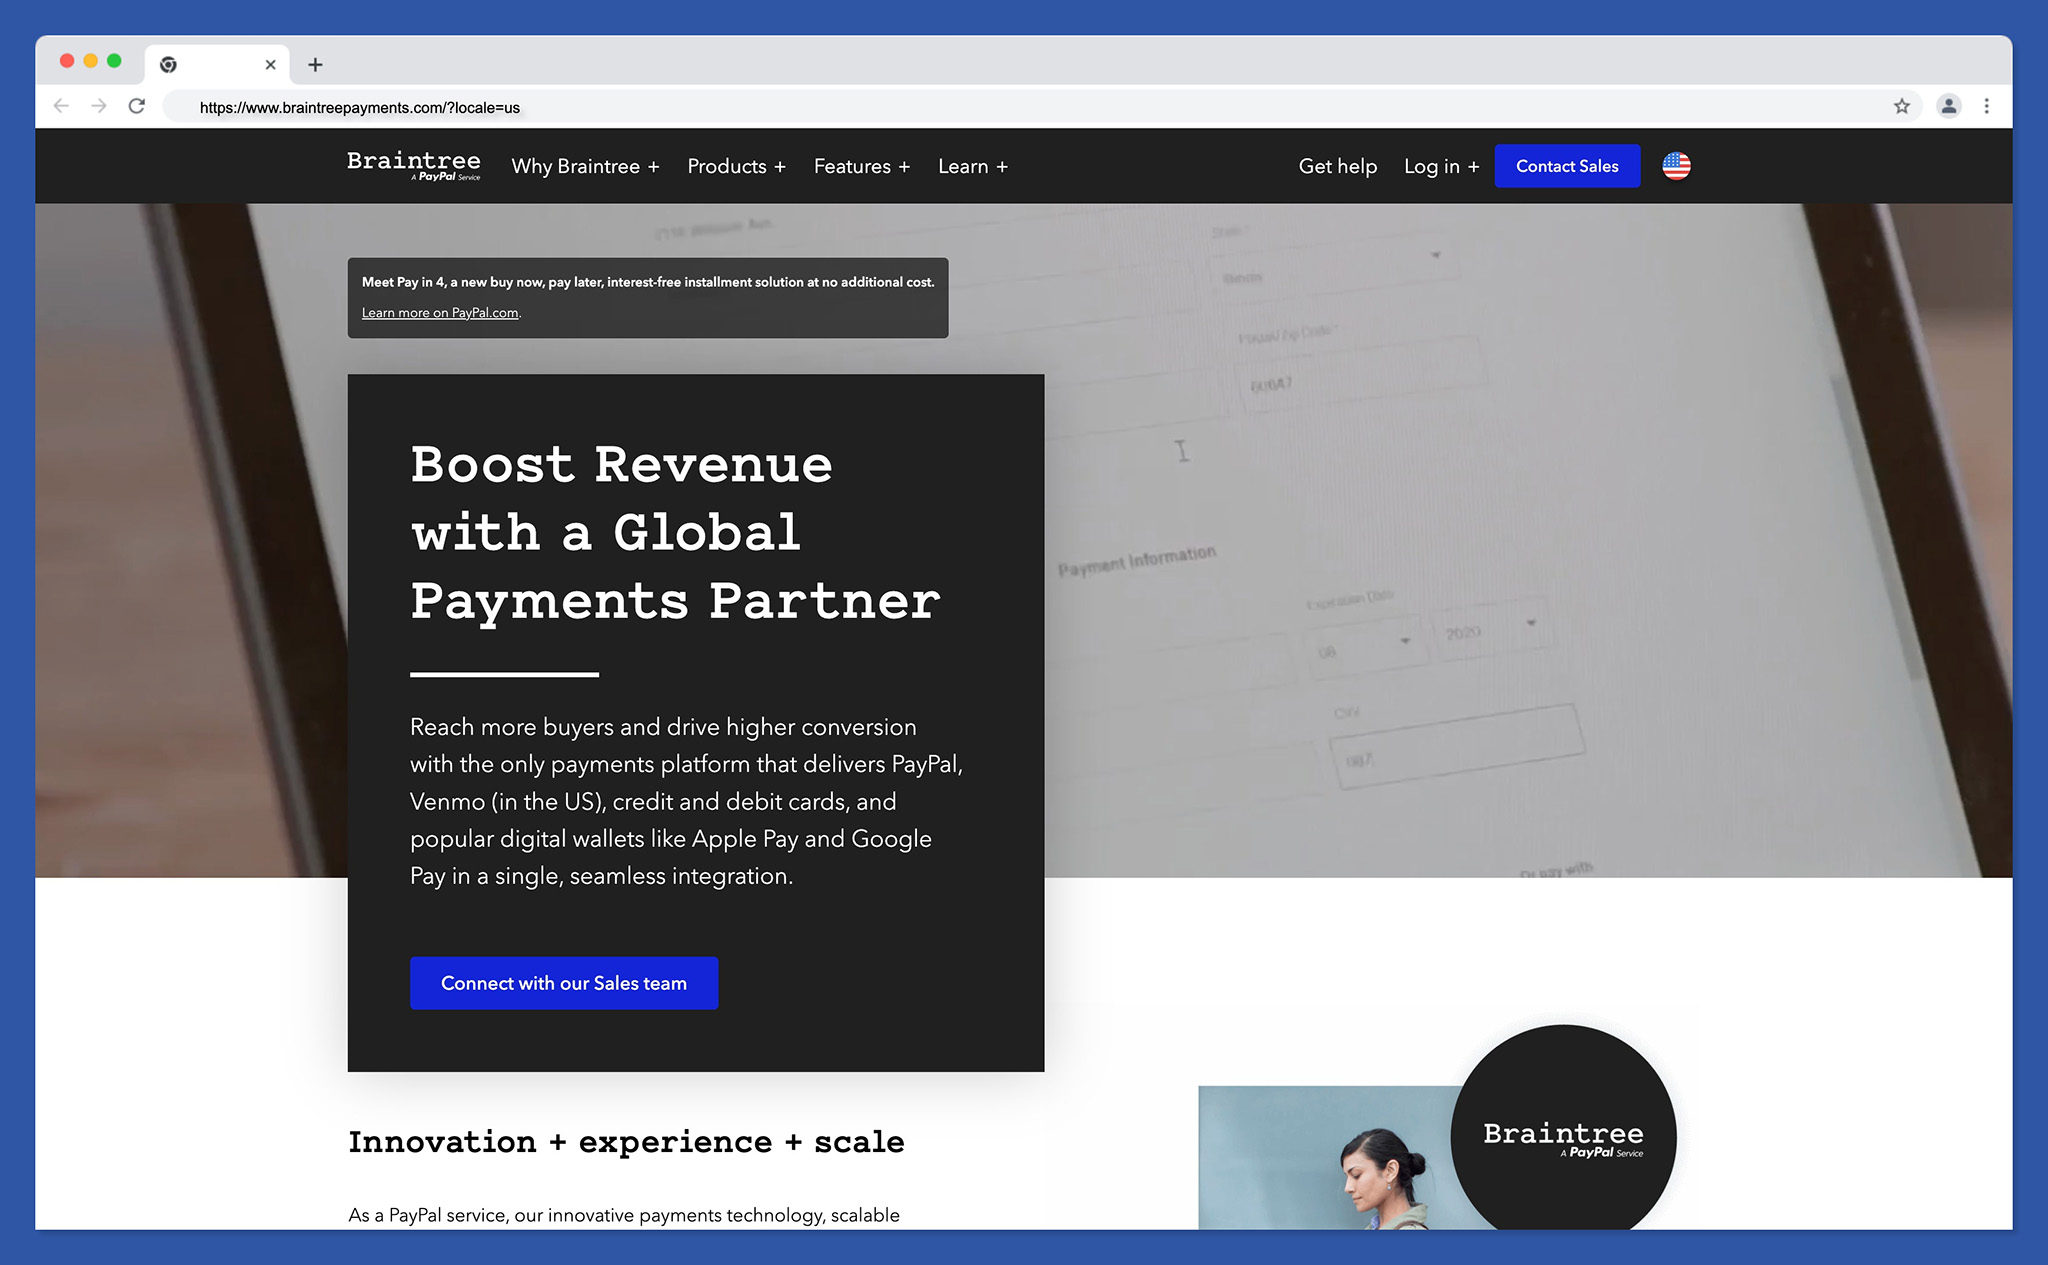2048x1265 pixels.
Task: Expand the Learn menu
Action: pos(972,166)
